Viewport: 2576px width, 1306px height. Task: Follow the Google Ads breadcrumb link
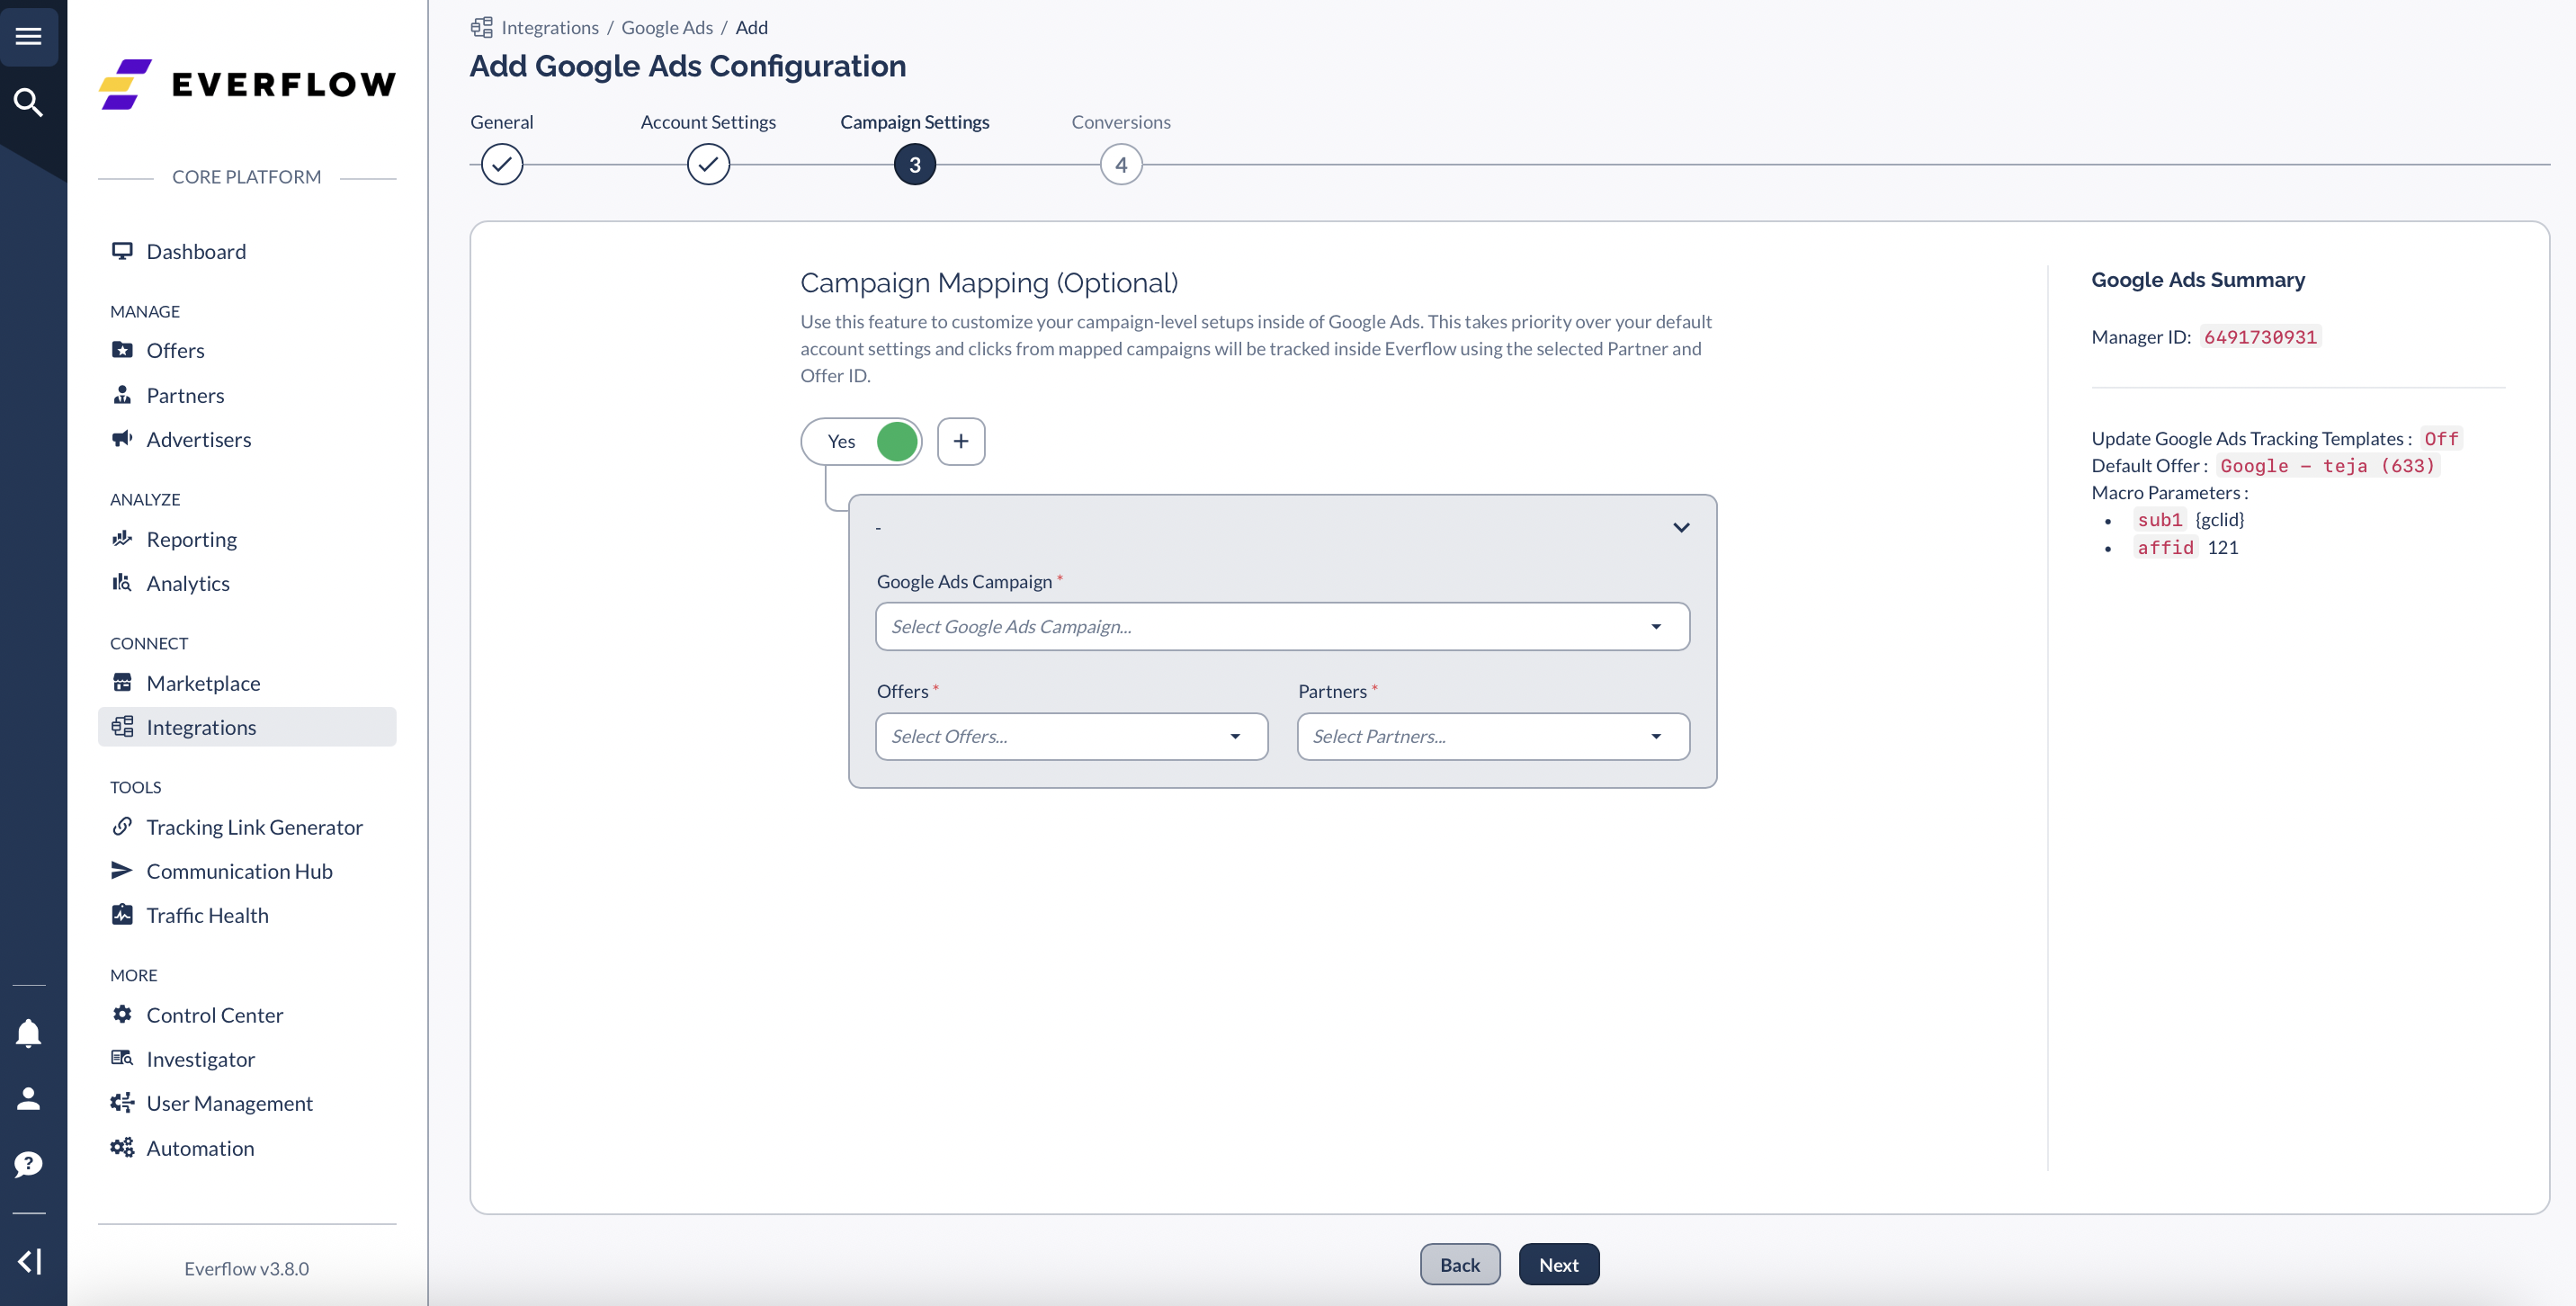click(667, 27)
